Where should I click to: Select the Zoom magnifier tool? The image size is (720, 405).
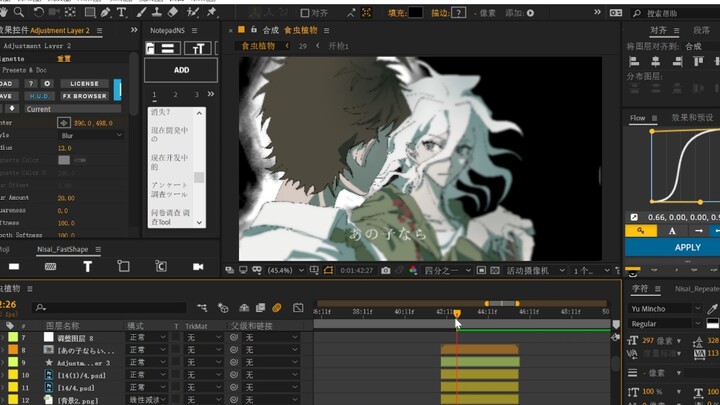(19, 12)
